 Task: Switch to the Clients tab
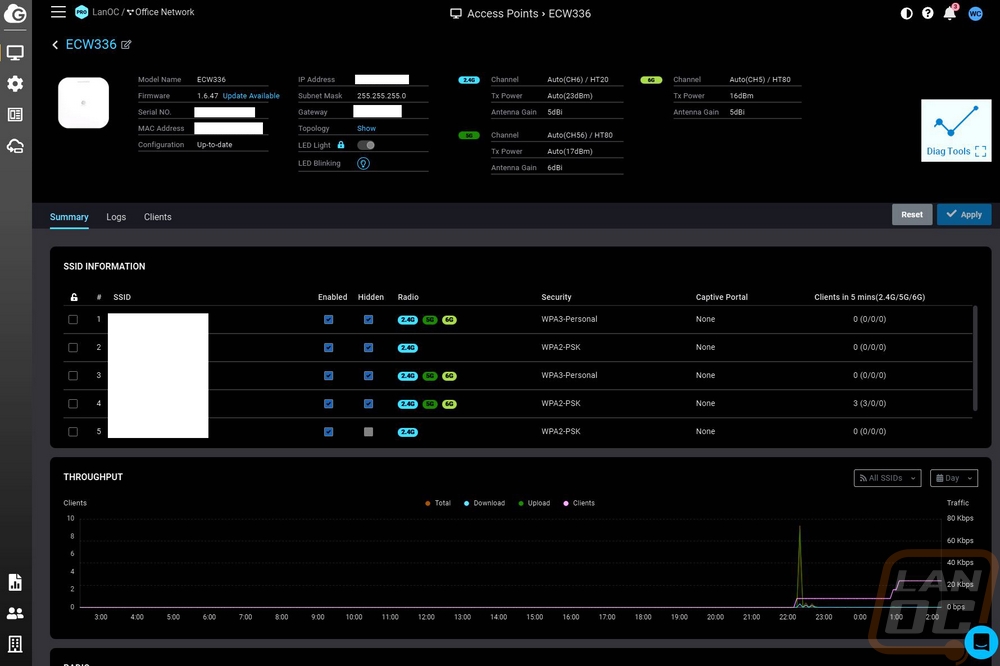point(158,217)
